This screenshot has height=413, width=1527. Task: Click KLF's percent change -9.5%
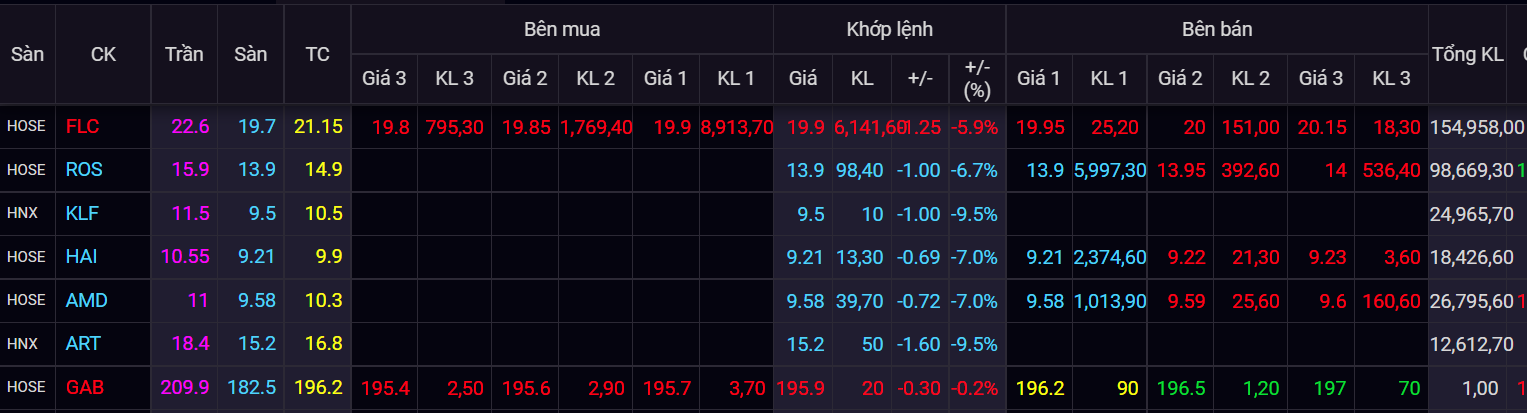(976, 213)
